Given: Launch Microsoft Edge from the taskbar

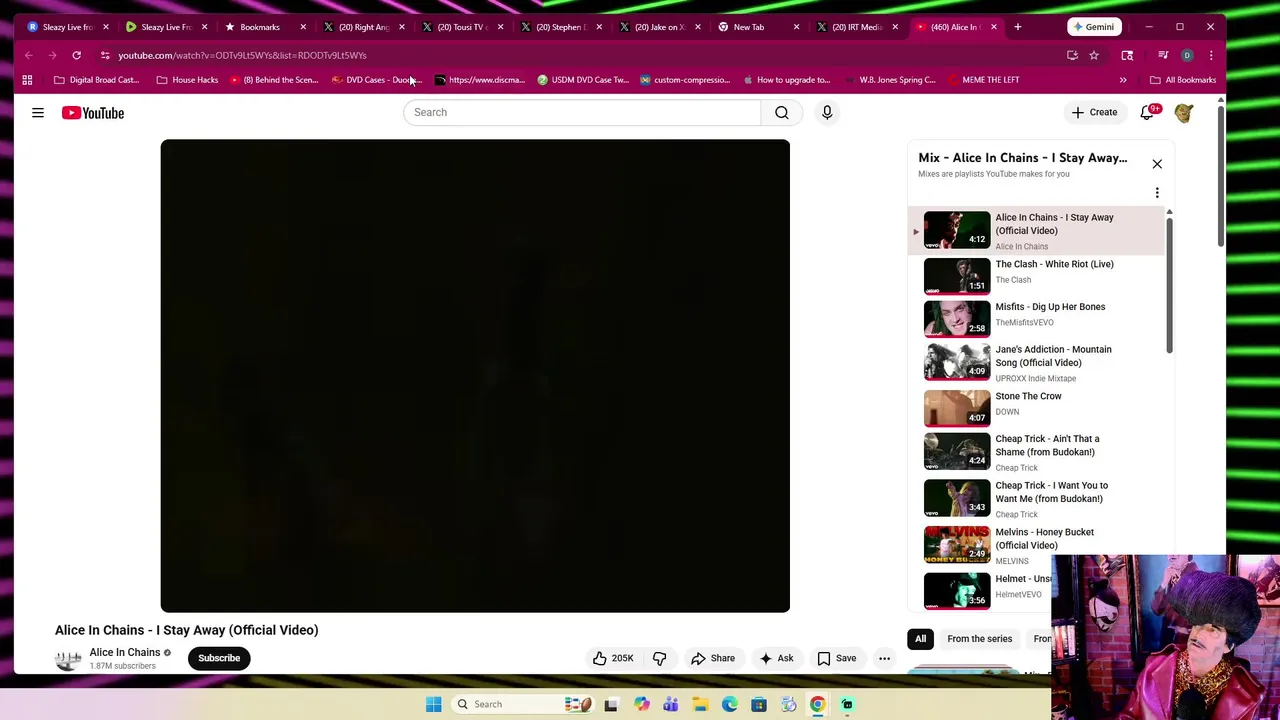Looking at the screenshot, I should (730, 704).
